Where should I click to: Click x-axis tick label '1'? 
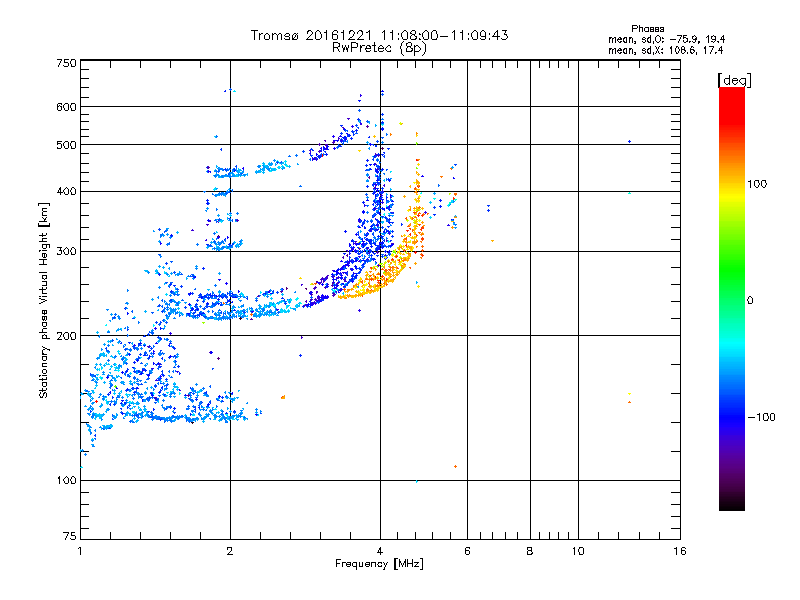point(80,551)
